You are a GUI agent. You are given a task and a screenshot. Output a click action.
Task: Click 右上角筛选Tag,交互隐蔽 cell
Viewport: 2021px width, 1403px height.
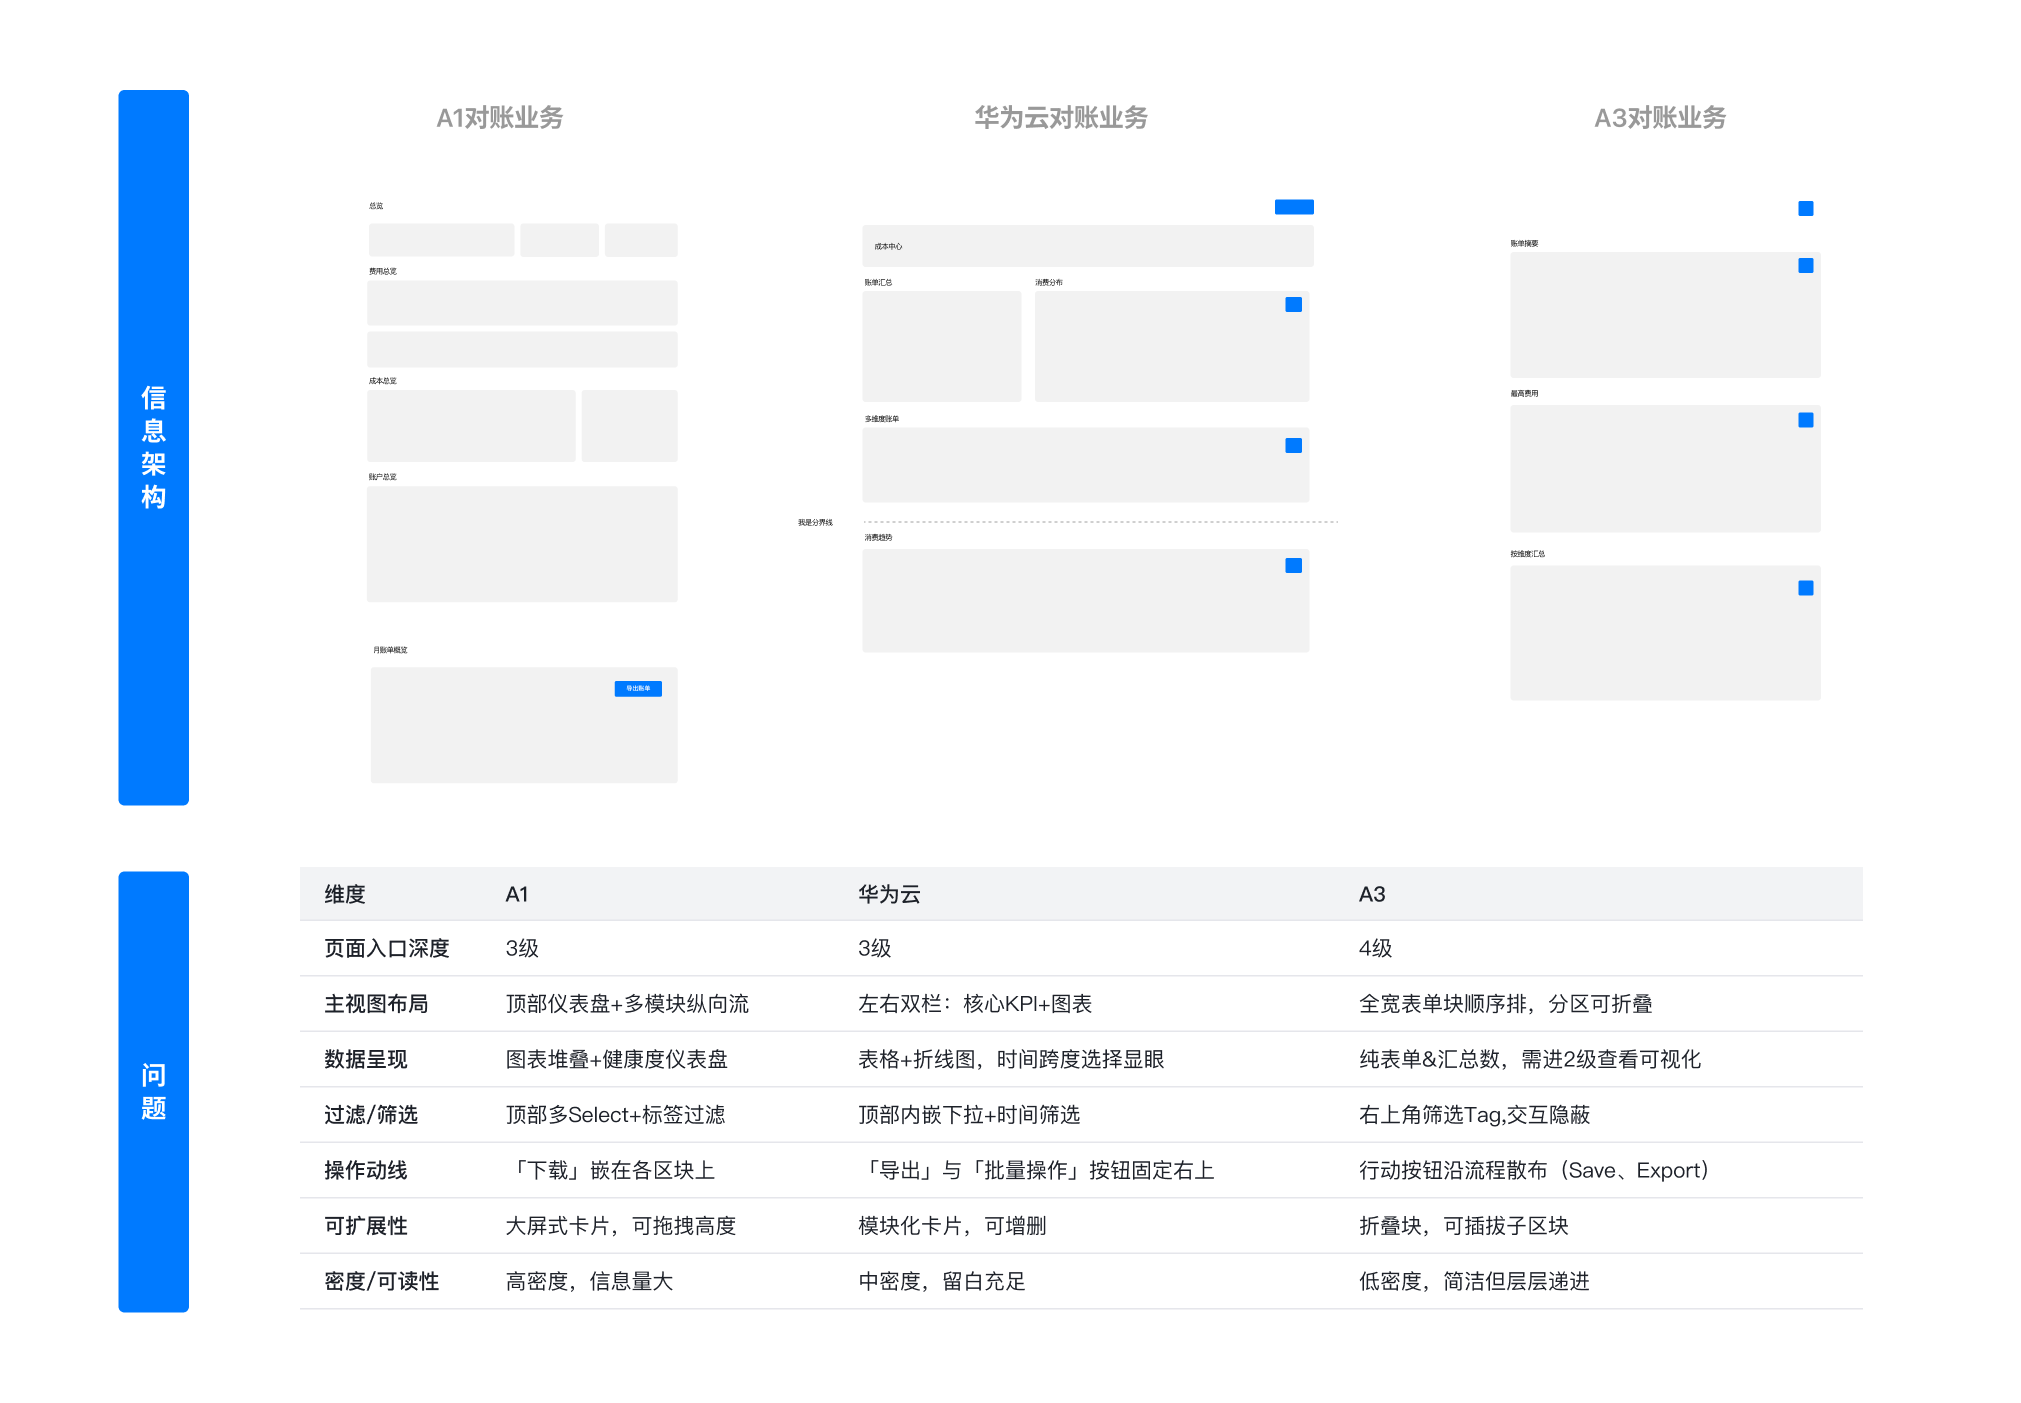1474,1114
